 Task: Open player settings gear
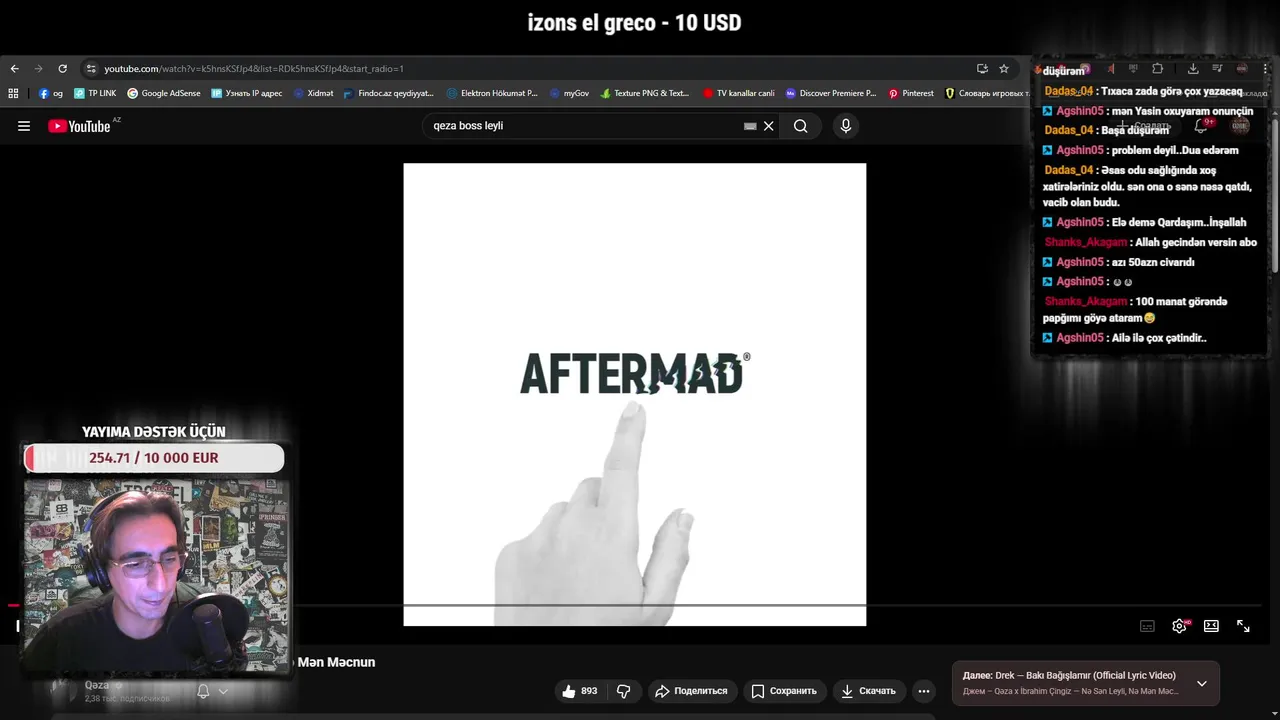pos(1180,626)
